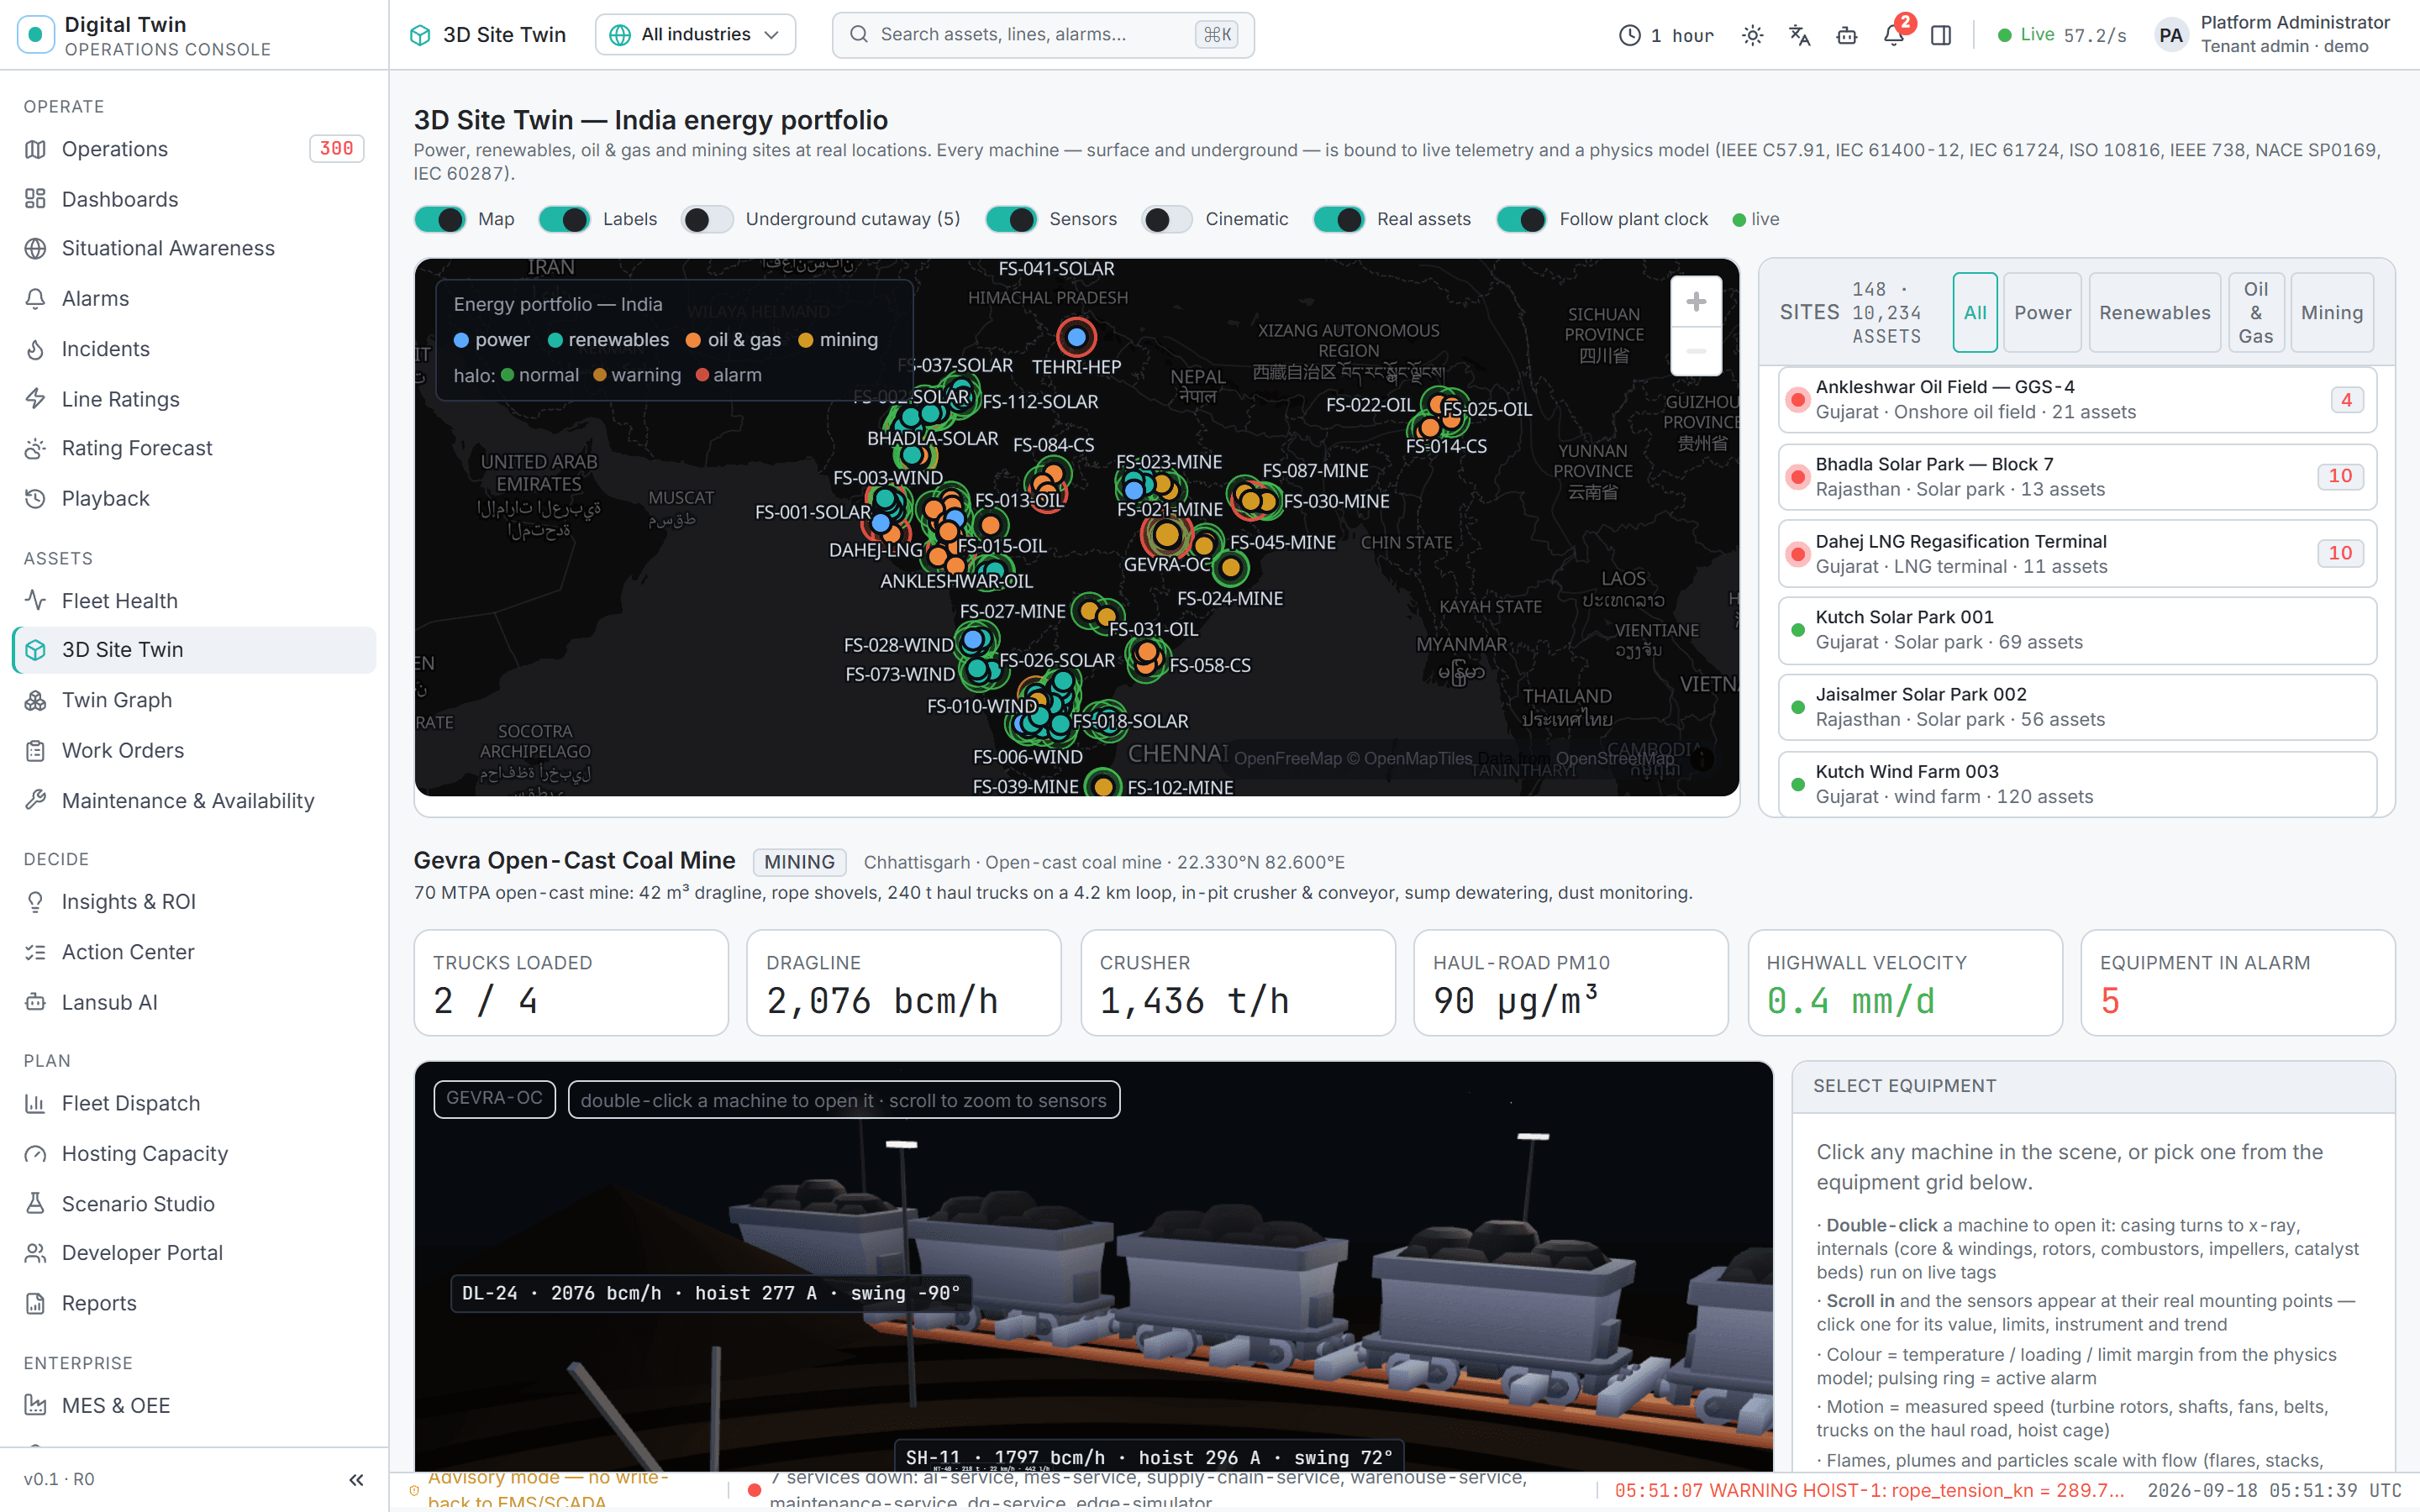Toggle the Labels switch
The image size is (2420, 1512).
pyautogui.click(x=564, y=219)
